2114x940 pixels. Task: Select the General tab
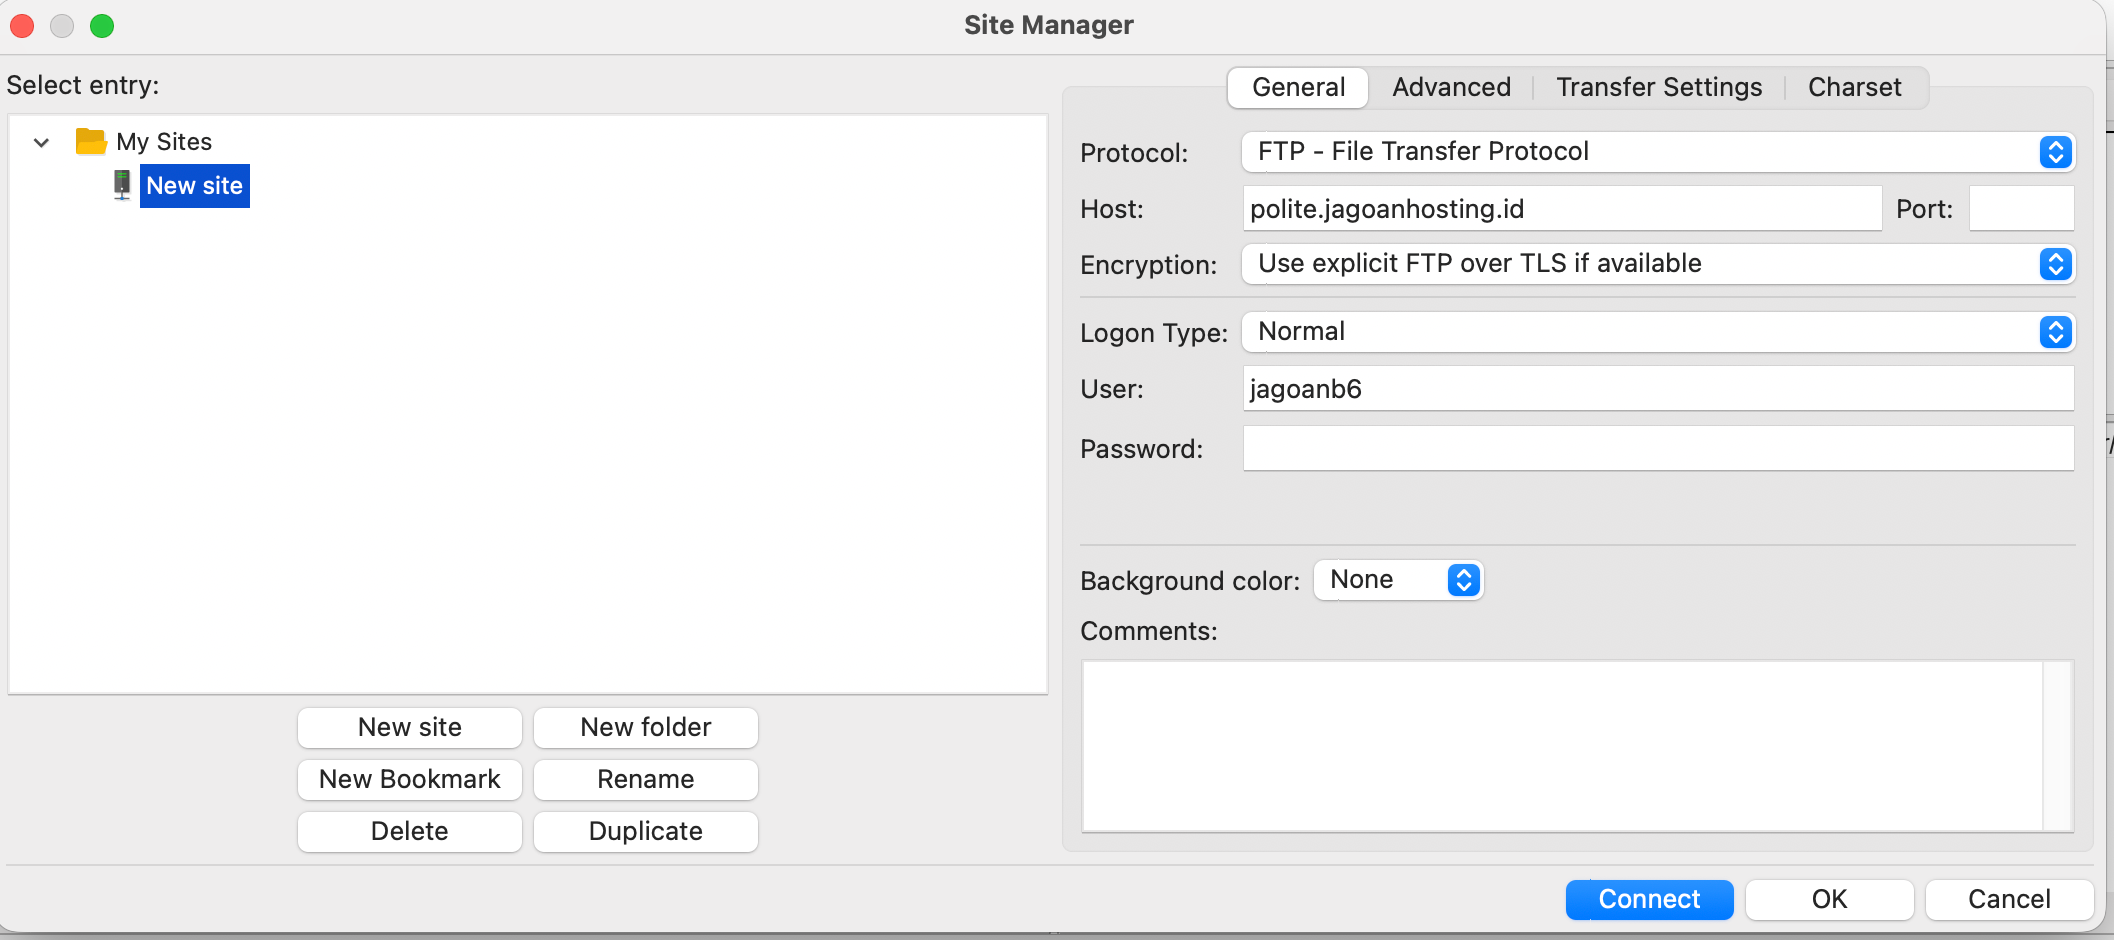[x=1298, y=88]
